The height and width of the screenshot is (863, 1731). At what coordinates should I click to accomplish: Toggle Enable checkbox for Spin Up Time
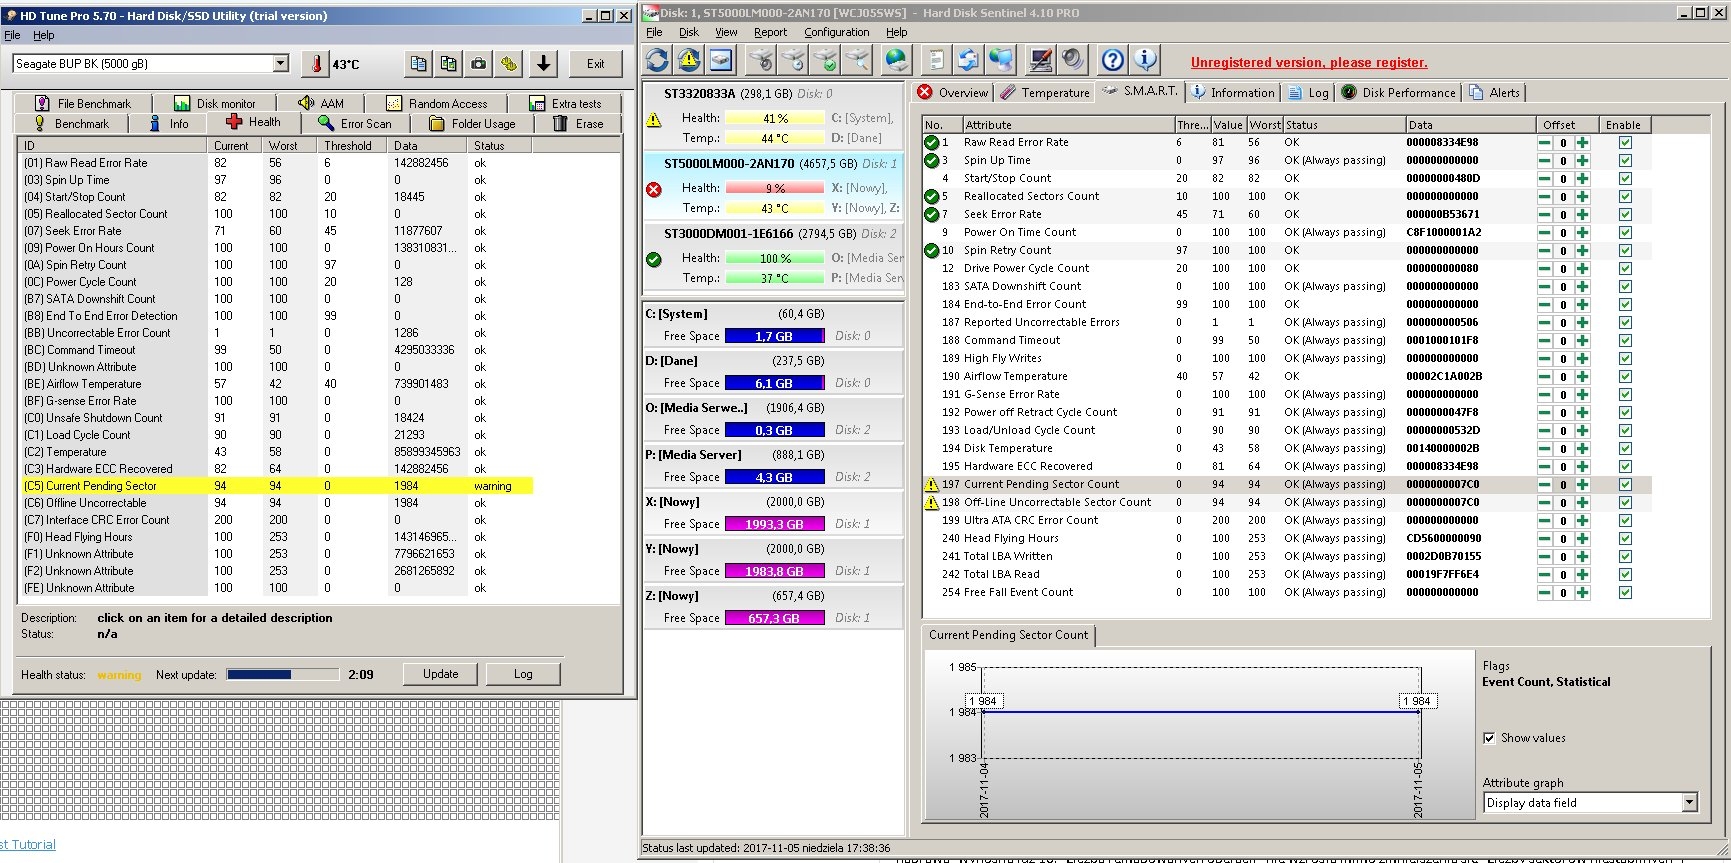[x=1625, y=160]
